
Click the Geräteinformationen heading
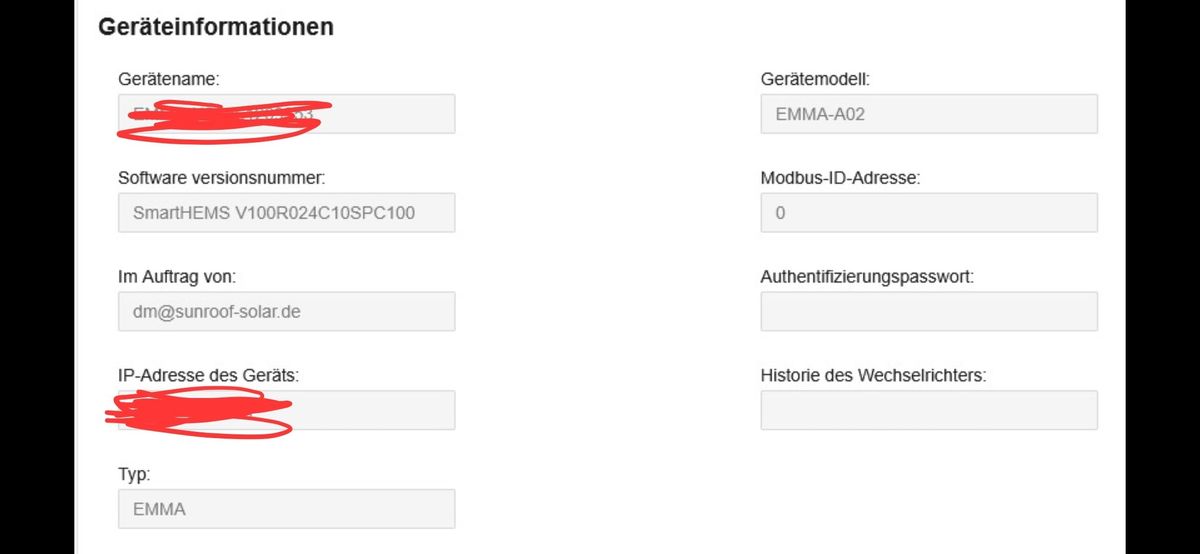(x=215, y=28)
